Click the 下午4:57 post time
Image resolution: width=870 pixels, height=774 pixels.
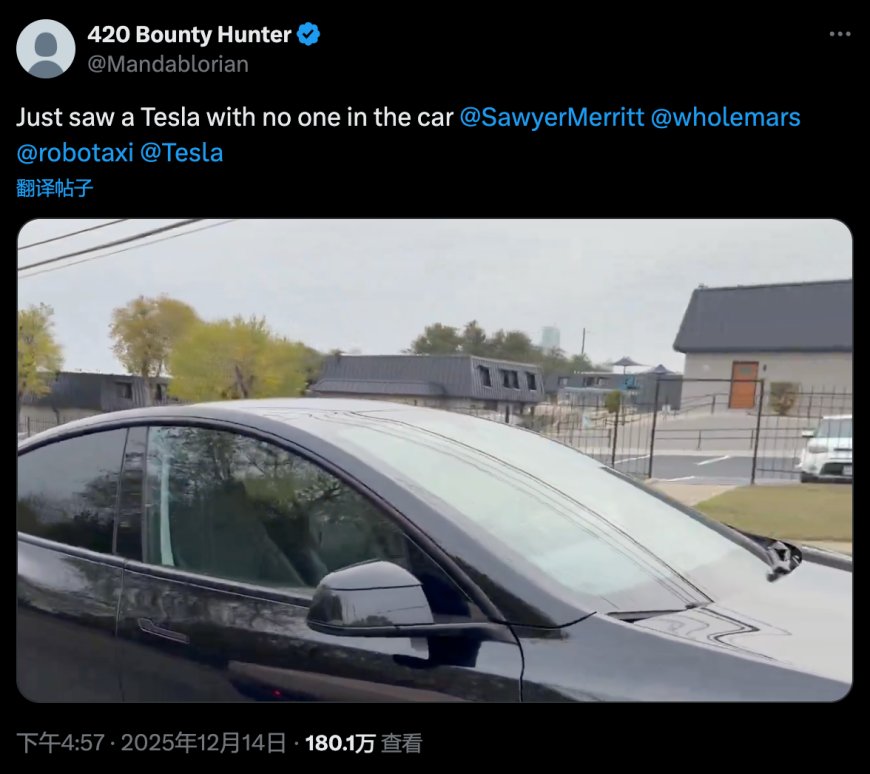(60, 743)
